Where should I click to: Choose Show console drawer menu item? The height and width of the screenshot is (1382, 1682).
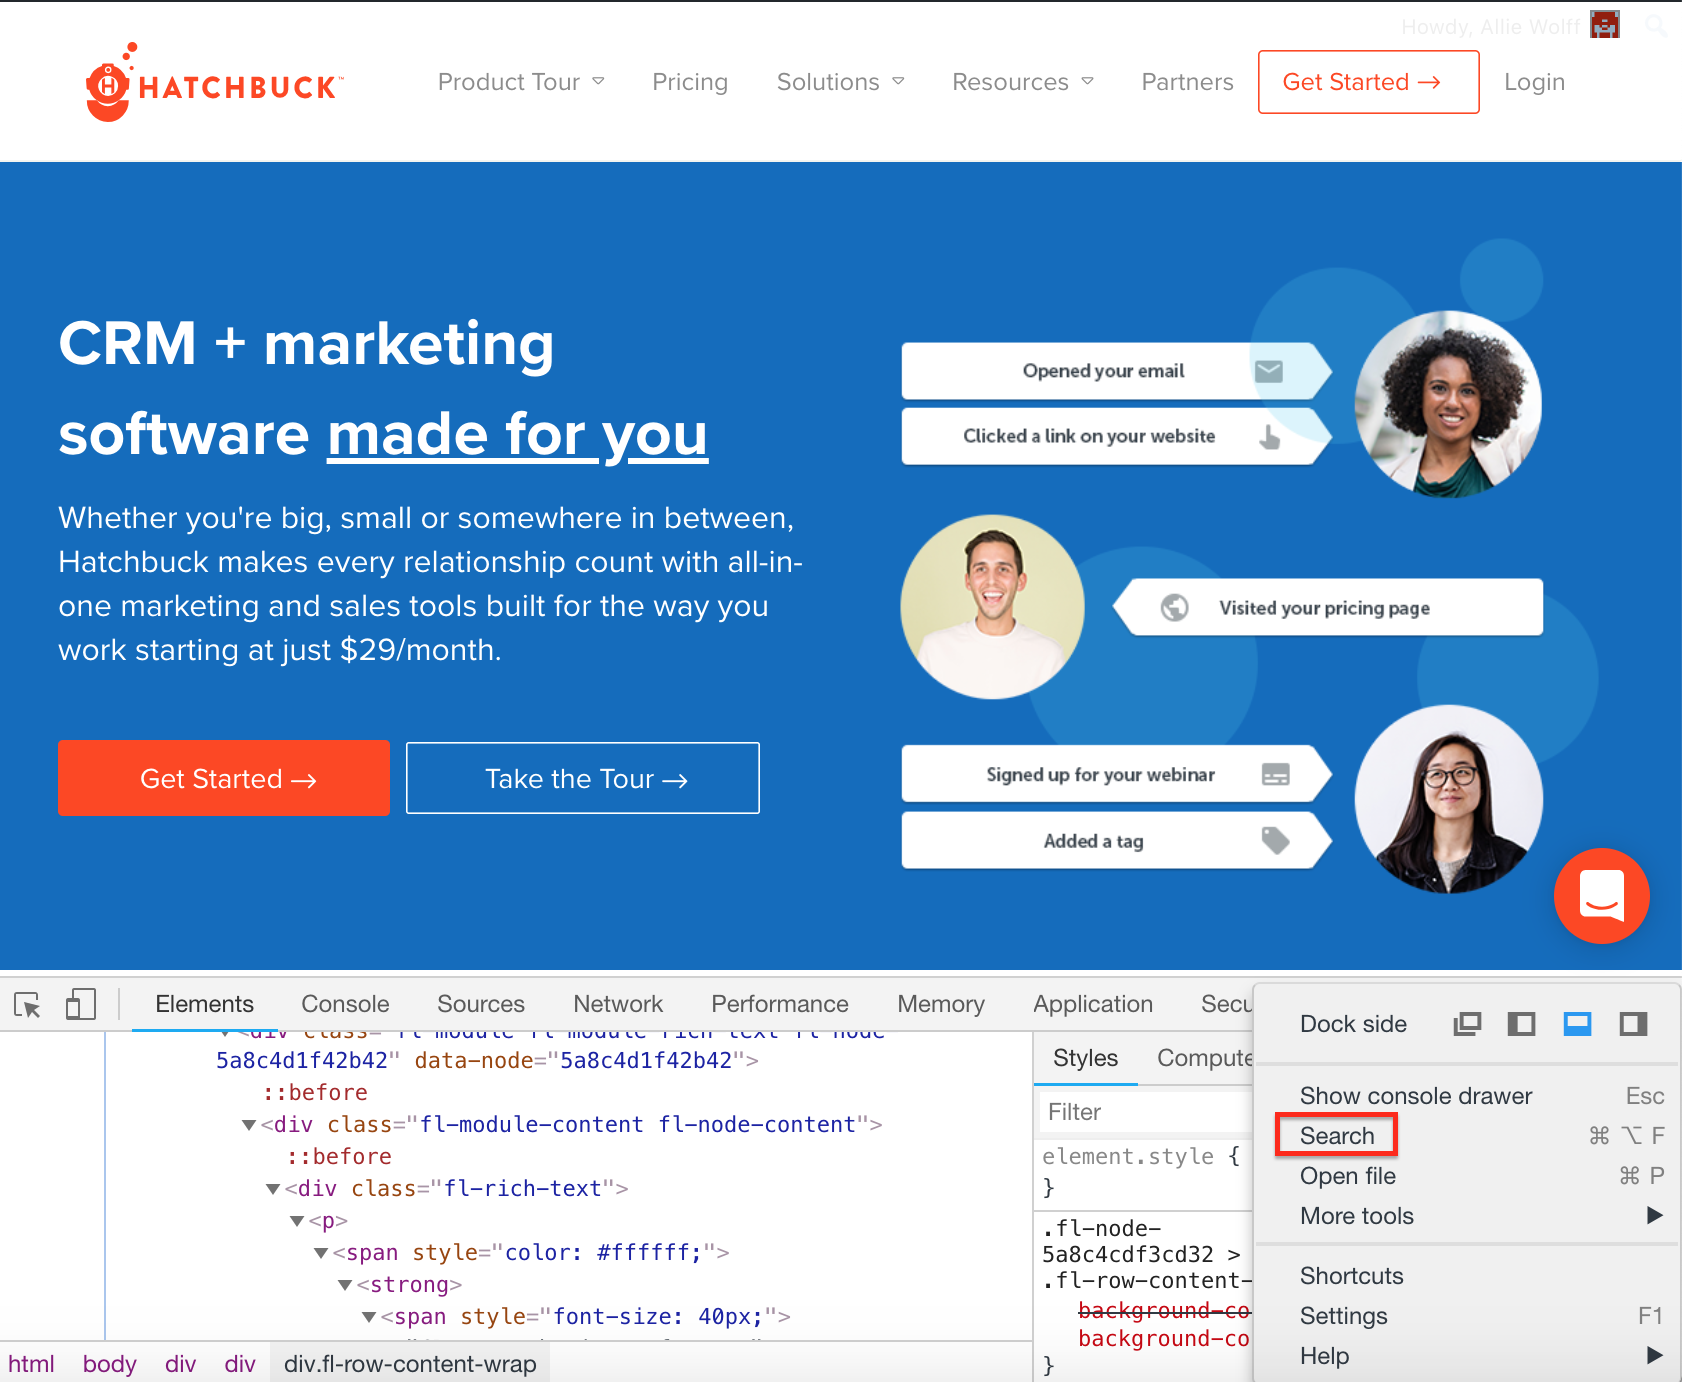1468,1096
